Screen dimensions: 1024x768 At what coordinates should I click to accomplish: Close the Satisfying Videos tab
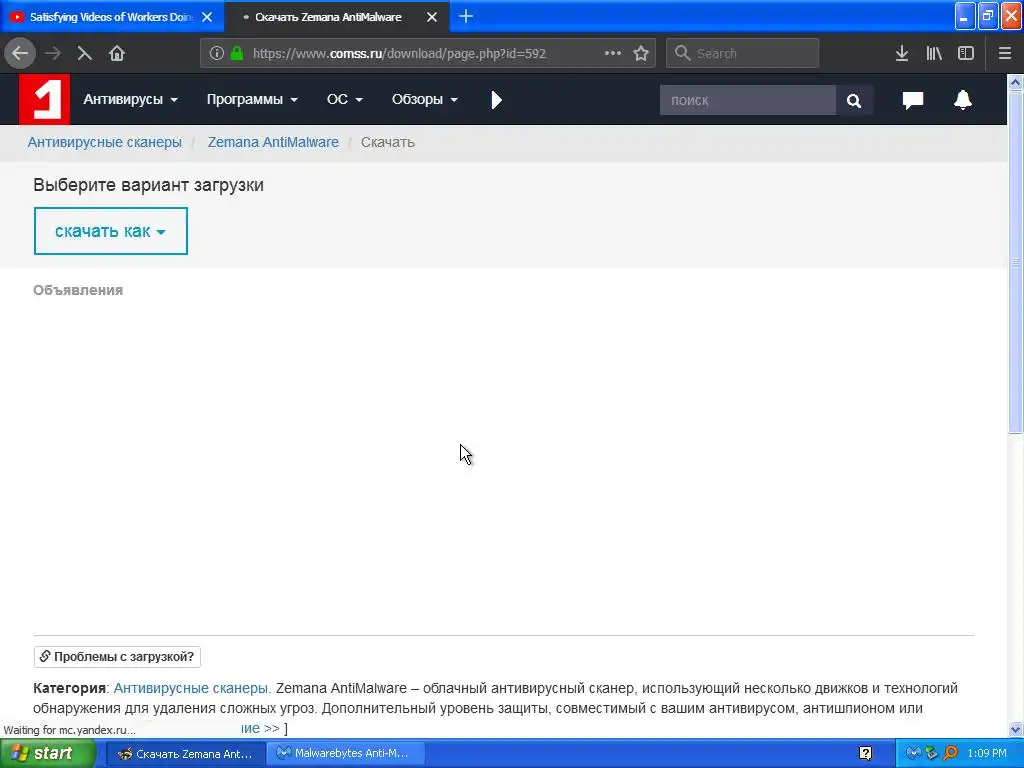[207, 17]
